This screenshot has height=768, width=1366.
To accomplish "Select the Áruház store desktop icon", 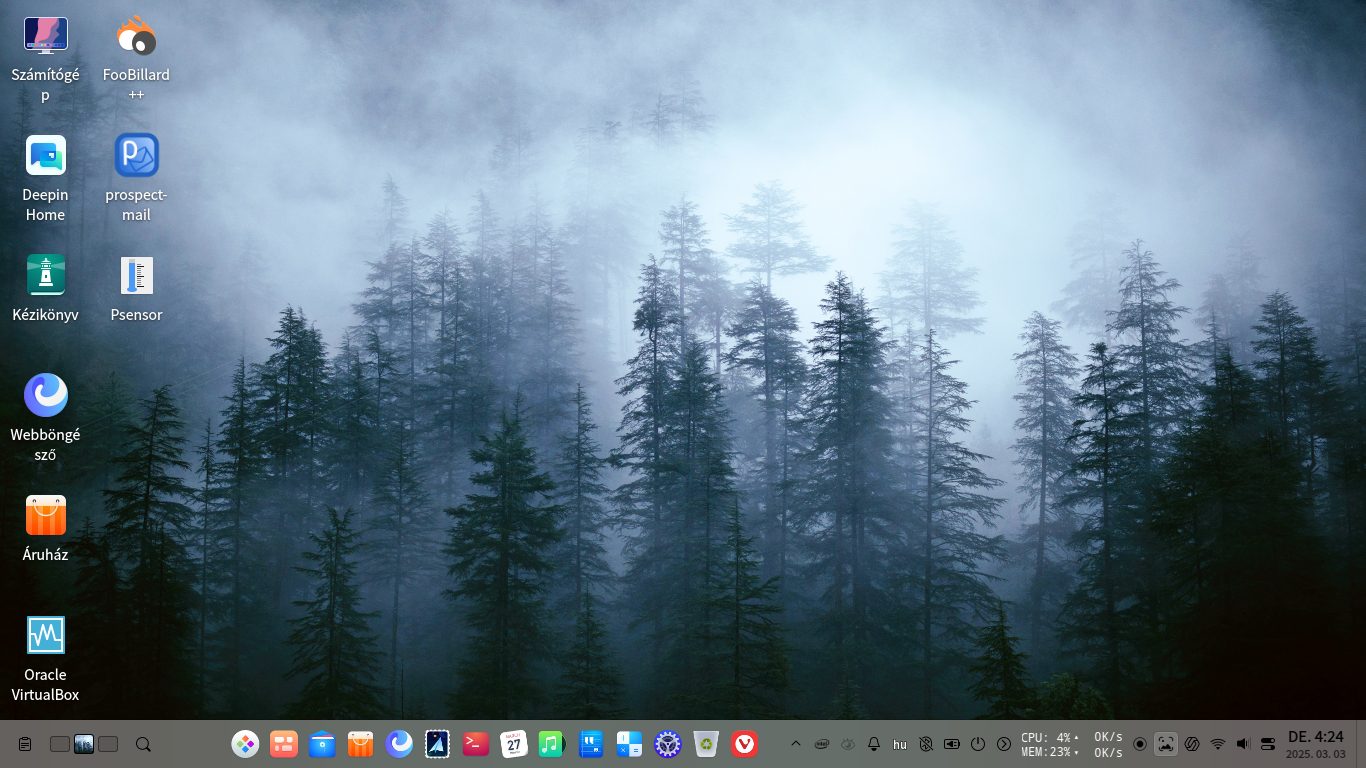I will point(45,528).
